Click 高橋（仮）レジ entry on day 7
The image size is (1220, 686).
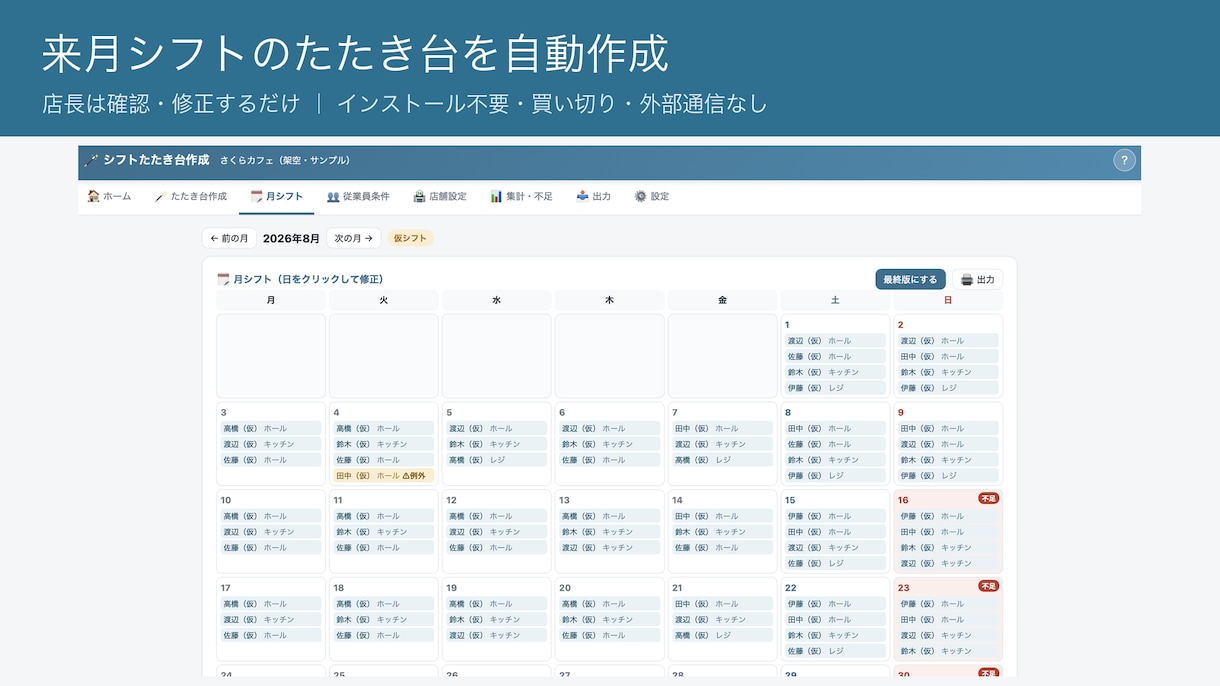pyautogui.click(x=722, y=460)
